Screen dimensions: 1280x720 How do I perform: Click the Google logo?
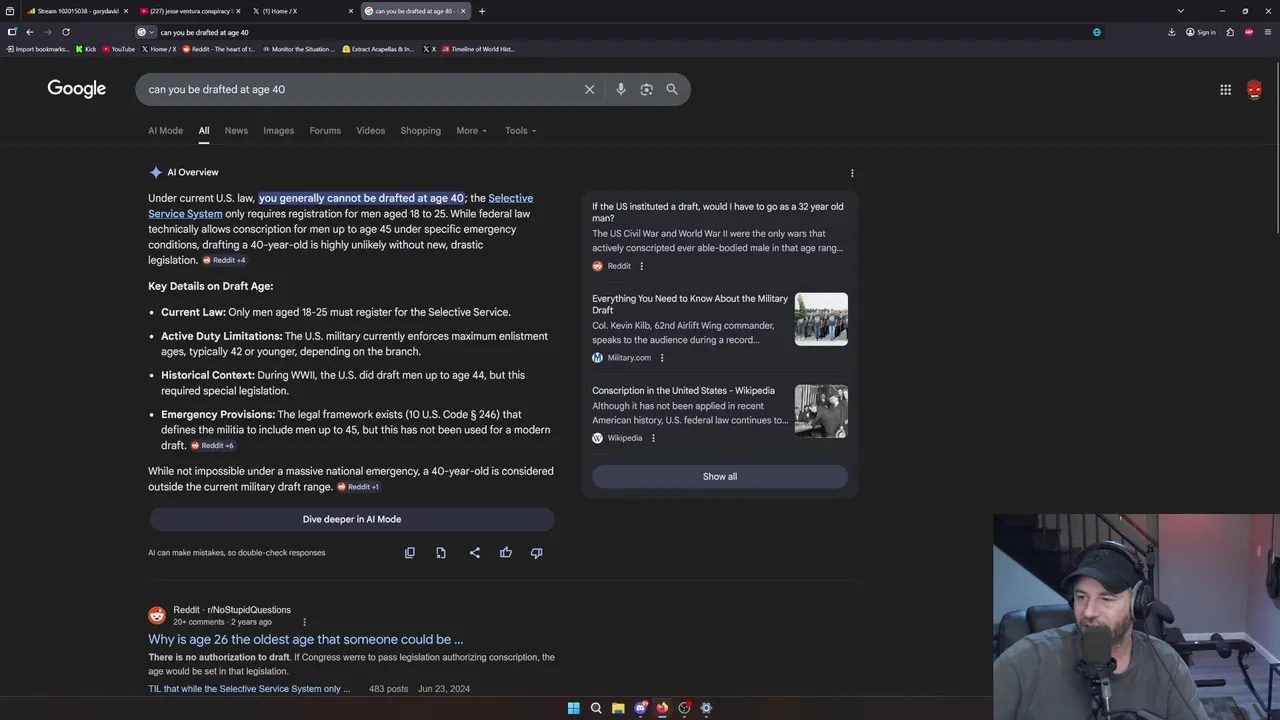pos(77,89)
